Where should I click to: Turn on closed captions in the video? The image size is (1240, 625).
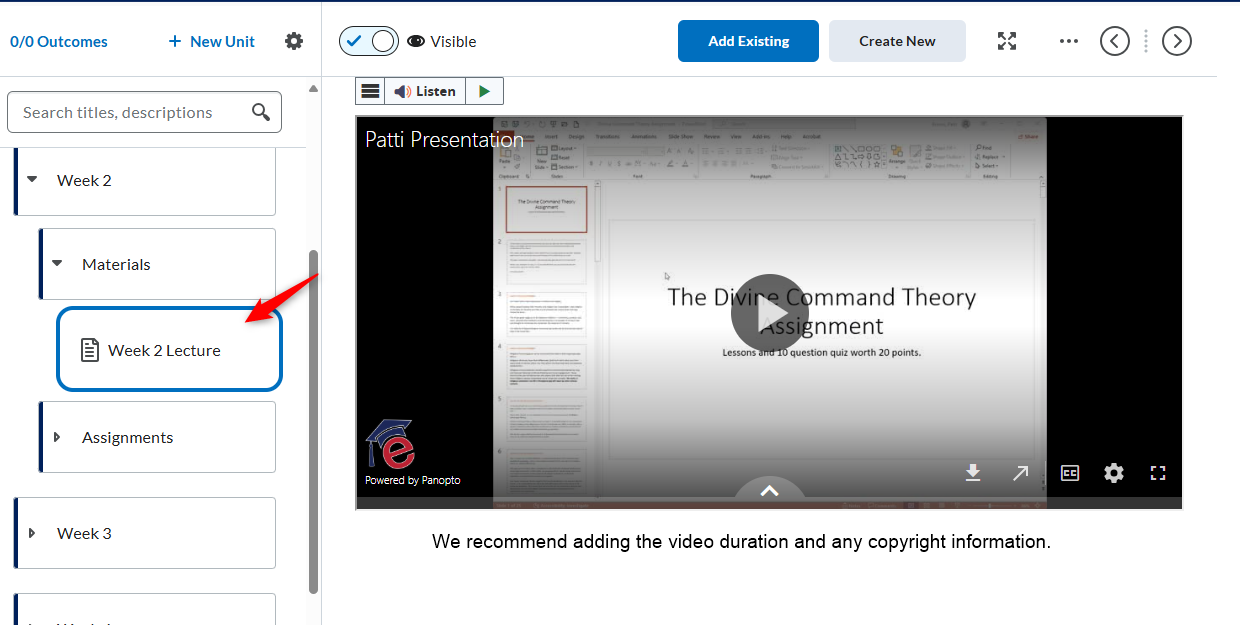point(1070,473)
